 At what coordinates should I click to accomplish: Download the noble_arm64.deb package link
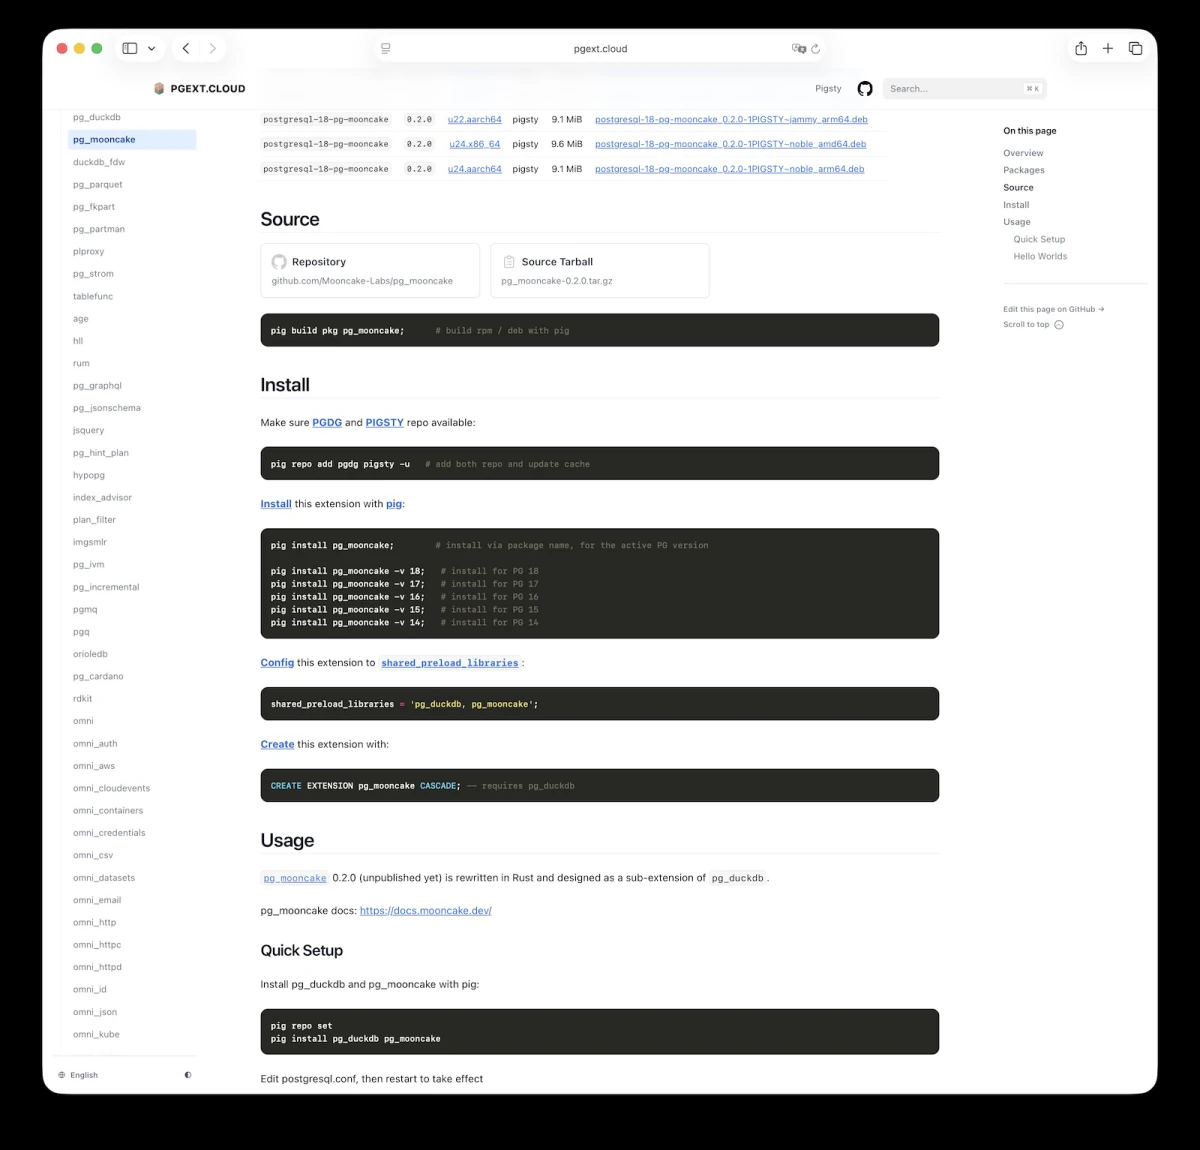point(730,169)
